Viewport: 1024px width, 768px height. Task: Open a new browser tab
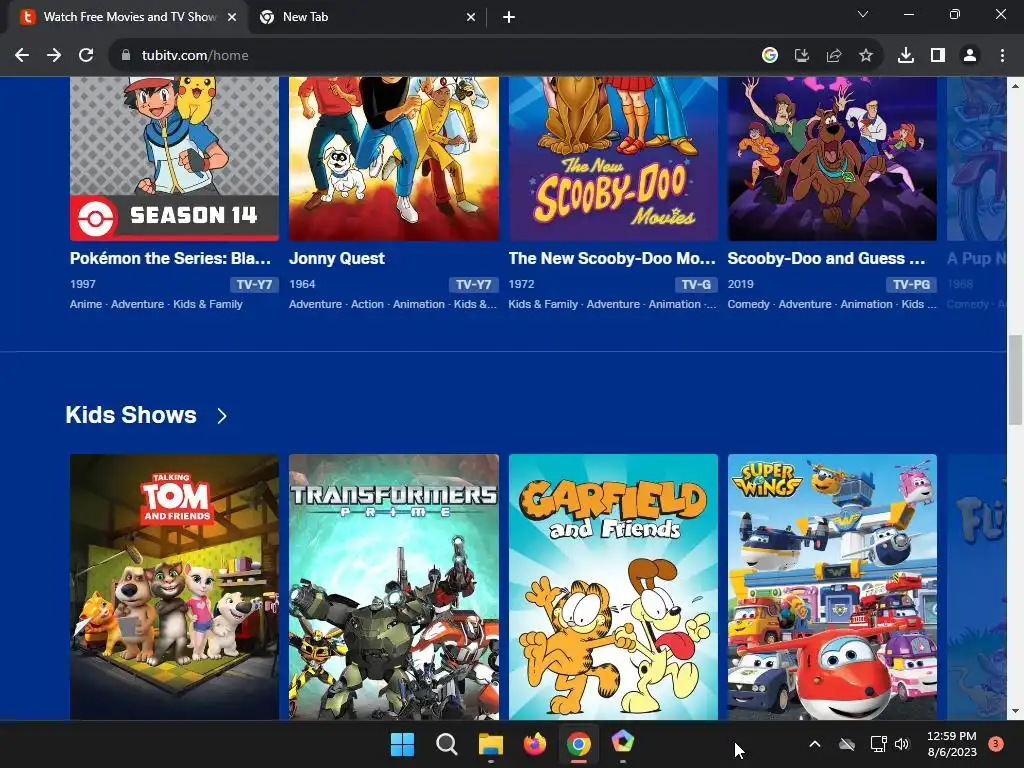(x=509, y=18)
